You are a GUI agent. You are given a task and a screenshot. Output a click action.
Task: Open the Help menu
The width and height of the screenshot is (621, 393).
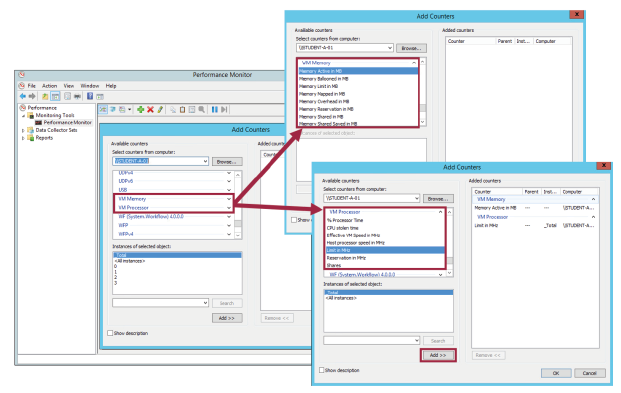[x=111, y=86]
